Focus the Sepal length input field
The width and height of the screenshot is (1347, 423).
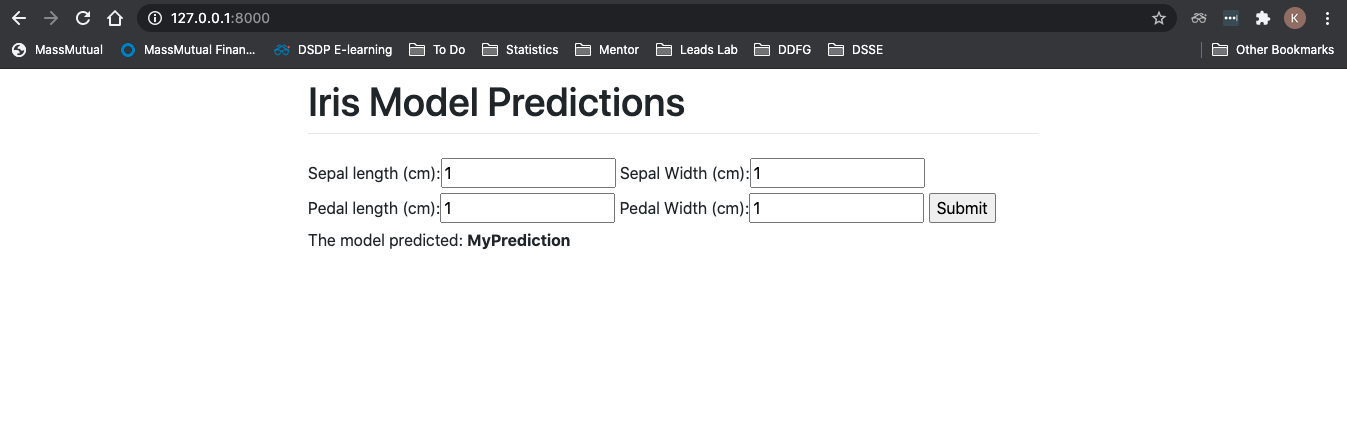point(528,173)
